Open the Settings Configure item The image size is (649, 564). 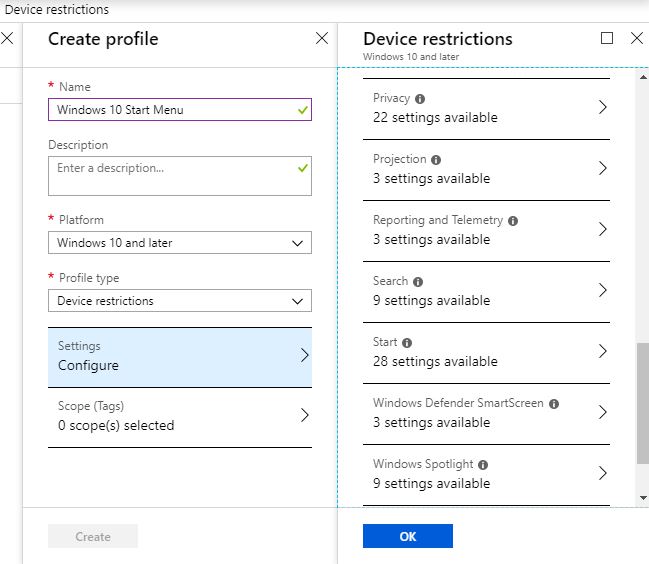click(180, 356)
